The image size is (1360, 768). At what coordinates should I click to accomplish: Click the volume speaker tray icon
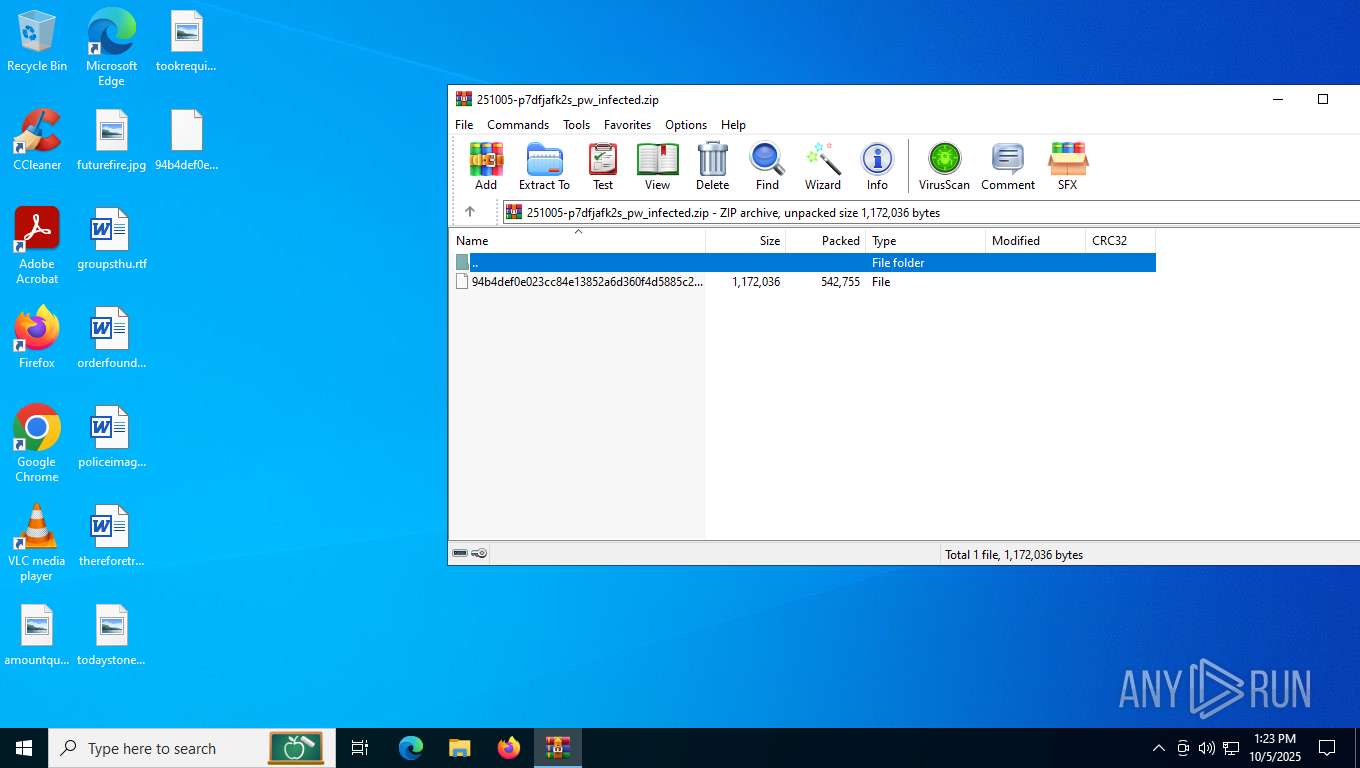pyautogui.click(x=1207, y=748)
